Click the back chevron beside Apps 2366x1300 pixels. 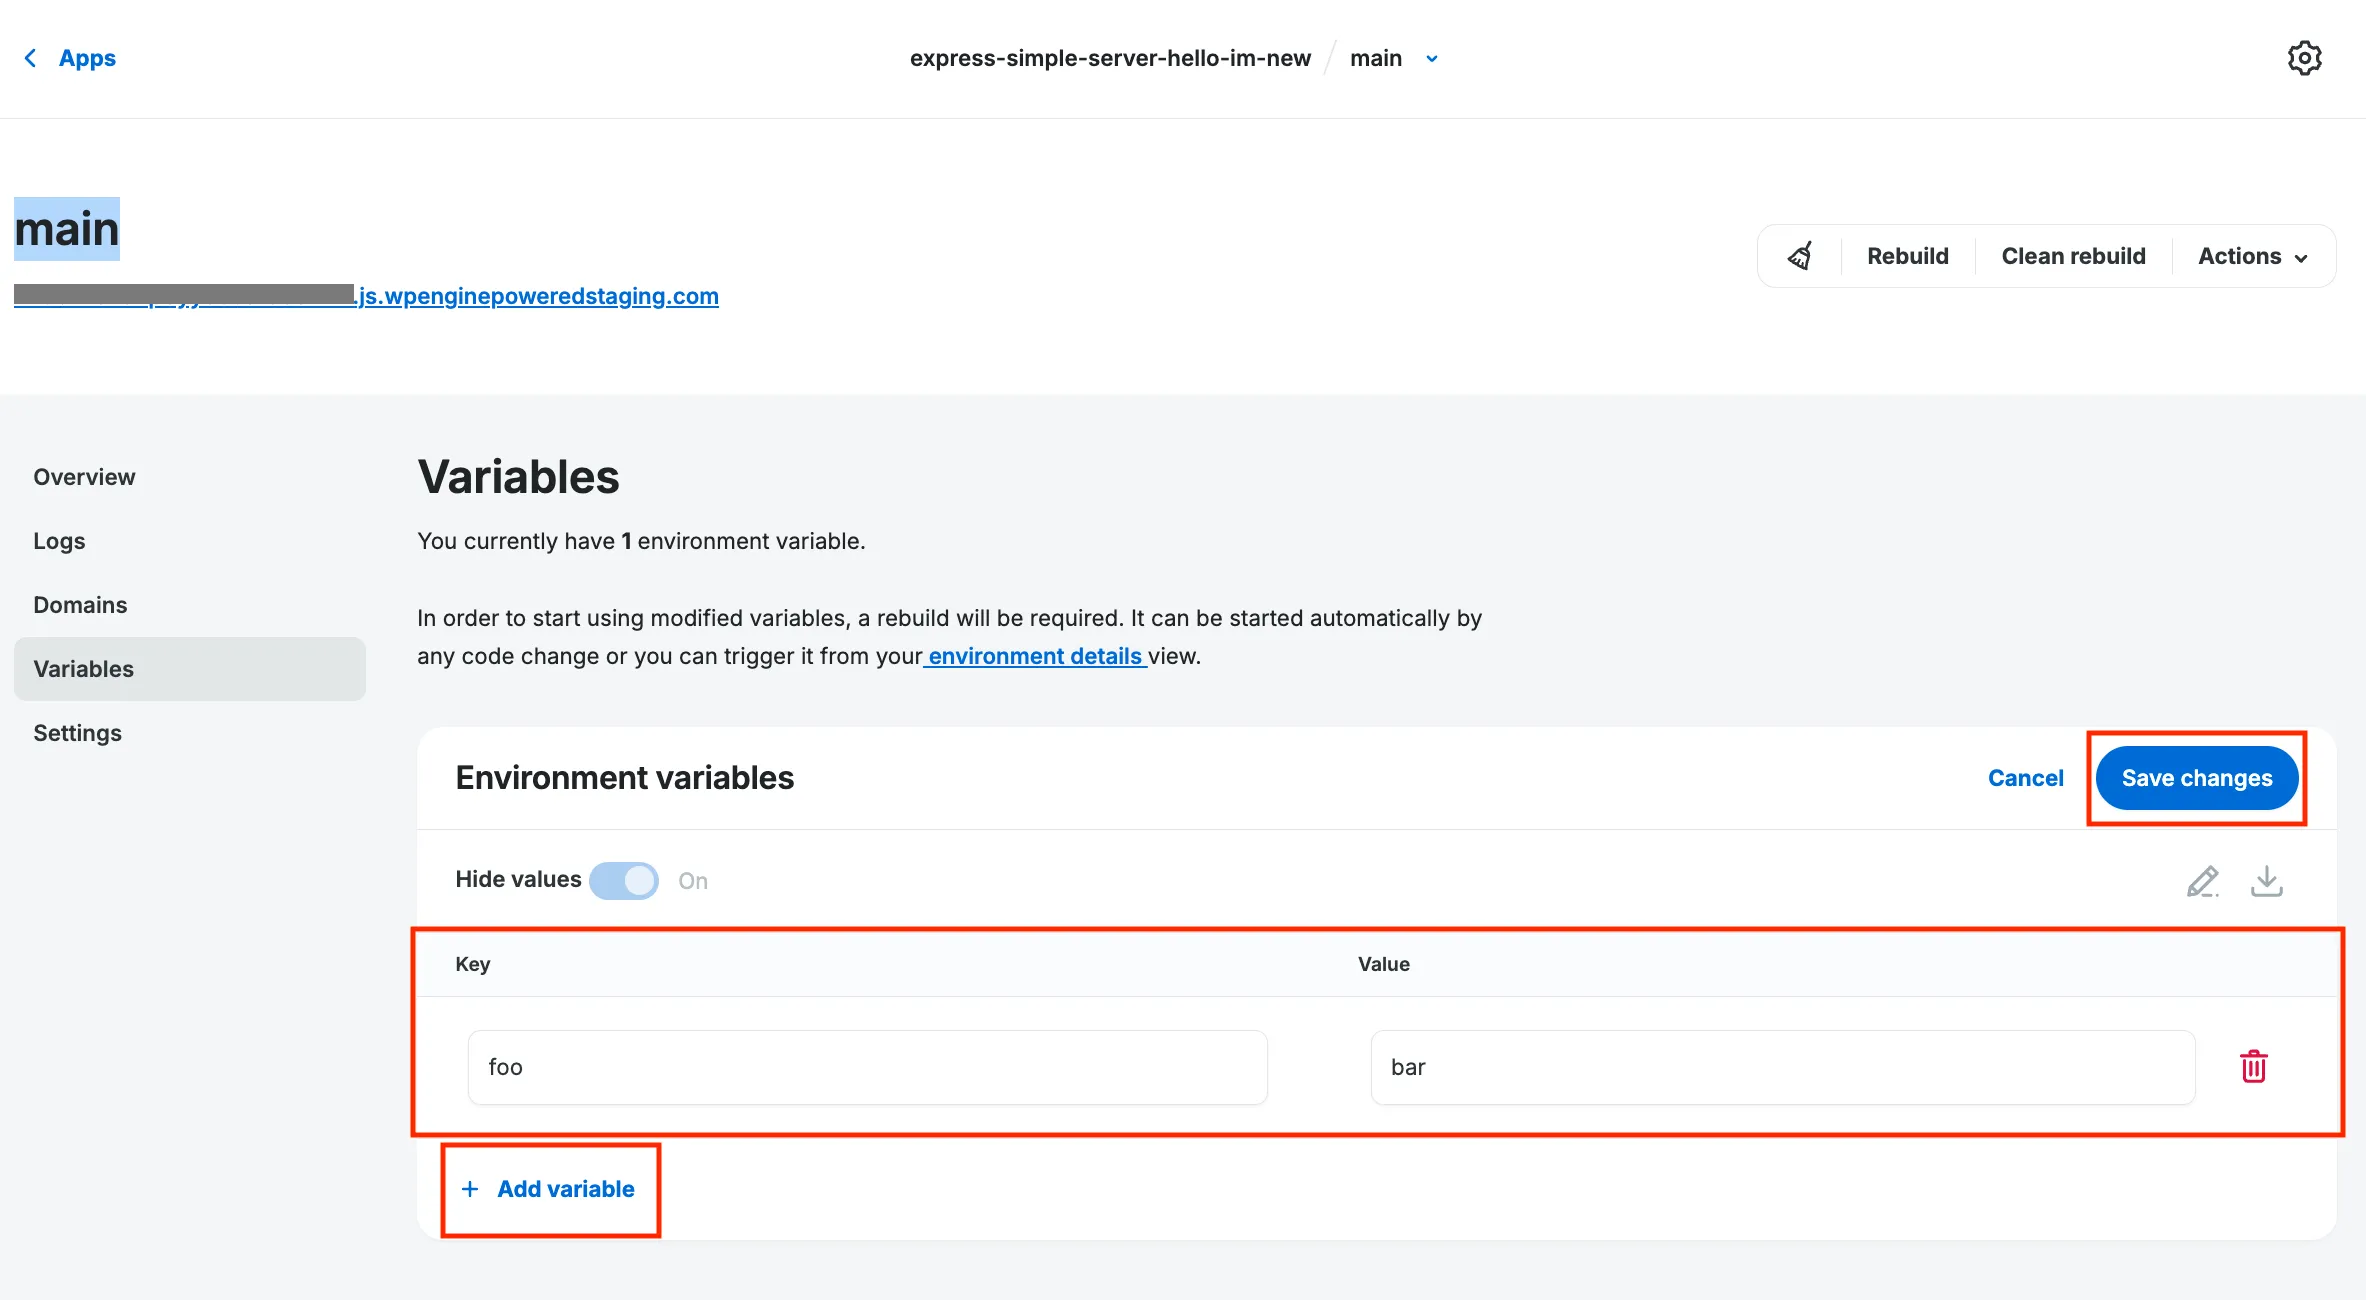pos(30,58)
